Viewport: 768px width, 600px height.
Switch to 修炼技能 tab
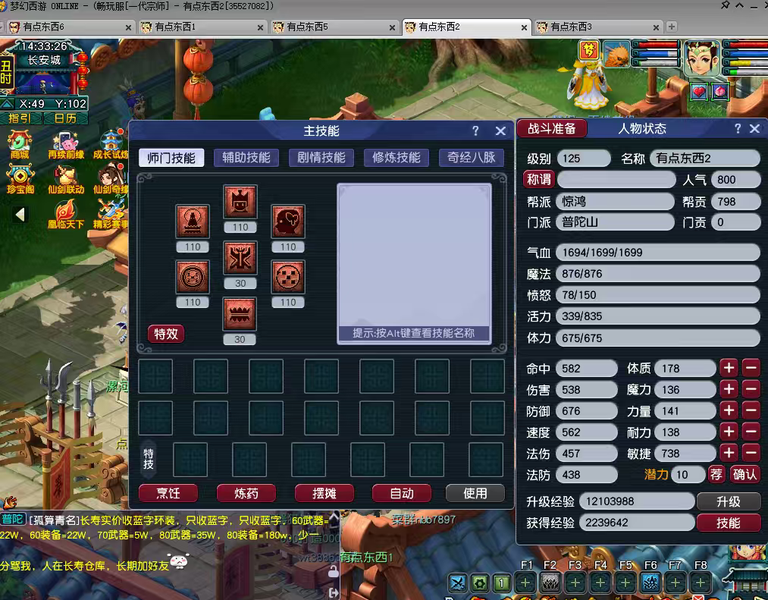pos(396,158)
